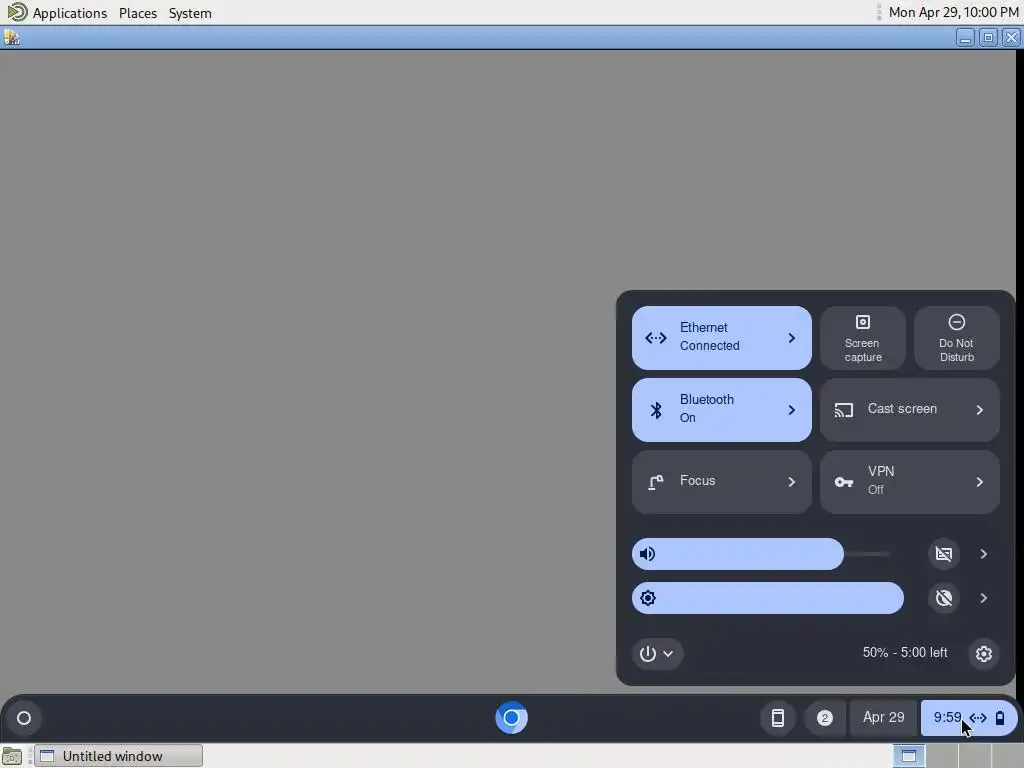The width and height of the screenshot is (1024, 768).
Task: Close the Untitled window
Action: (1011, 38)
